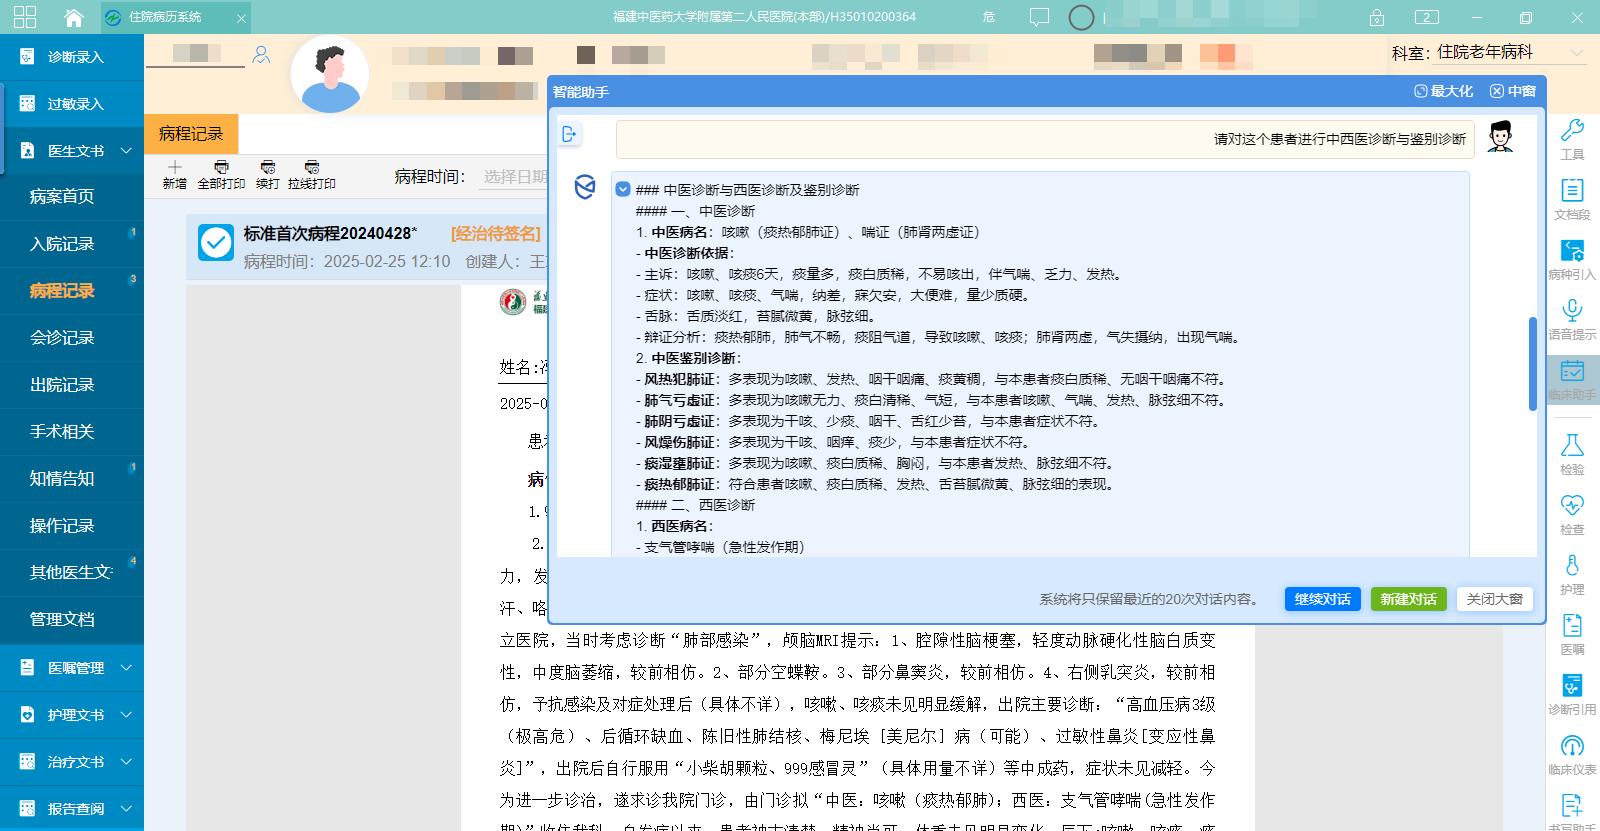The image size is (1600, 831).
Task: Click the 拉线打印 print icon
Action: click(312, 168)
